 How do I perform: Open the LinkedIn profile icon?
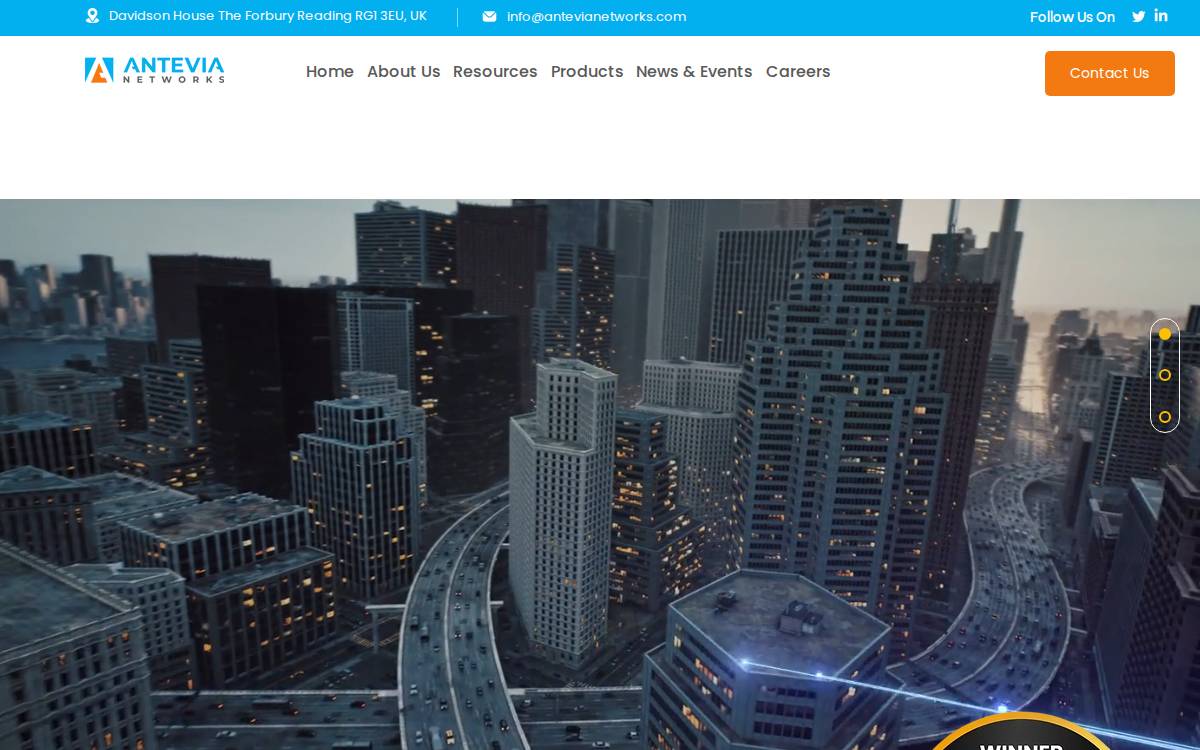[x=1161, y=15]
